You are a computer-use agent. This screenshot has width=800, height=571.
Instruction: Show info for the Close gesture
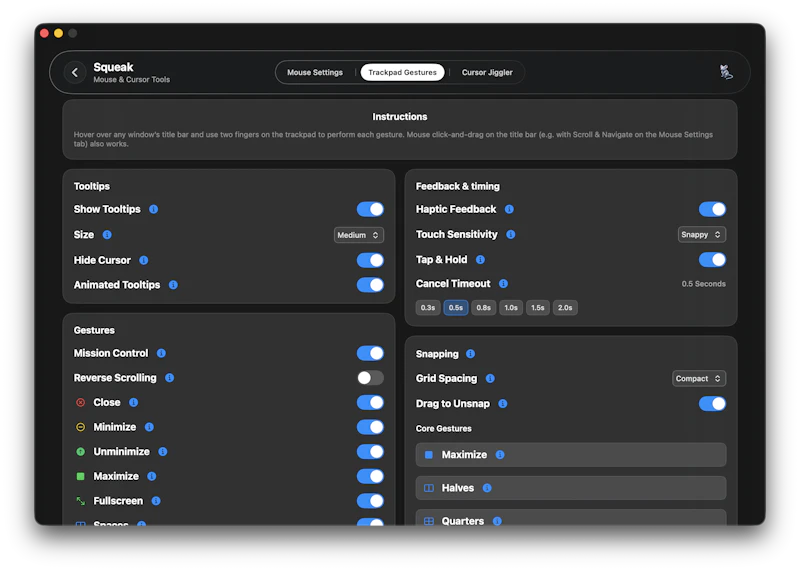tap(134, 403)
